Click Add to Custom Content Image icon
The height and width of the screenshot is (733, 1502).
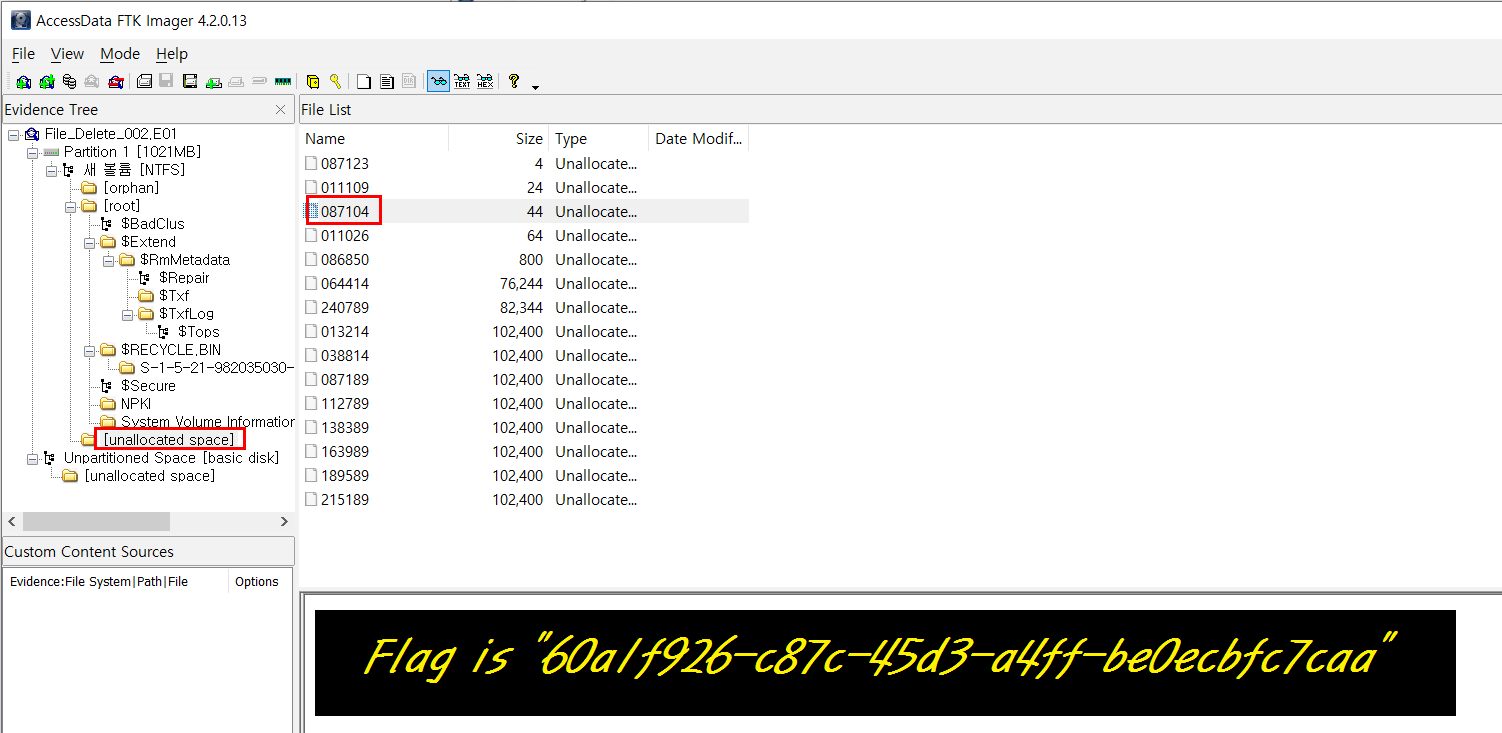[x=213, y=82]
